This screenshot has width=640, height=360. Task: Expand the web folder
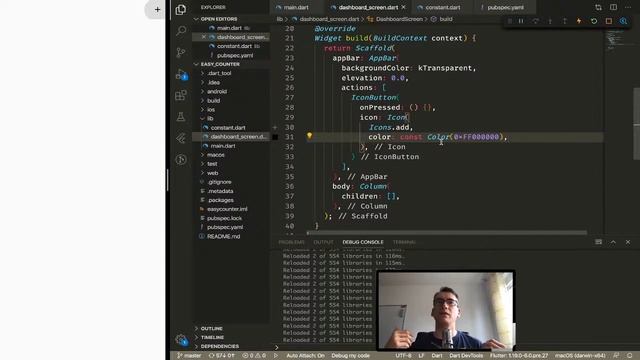click(212, 173)
